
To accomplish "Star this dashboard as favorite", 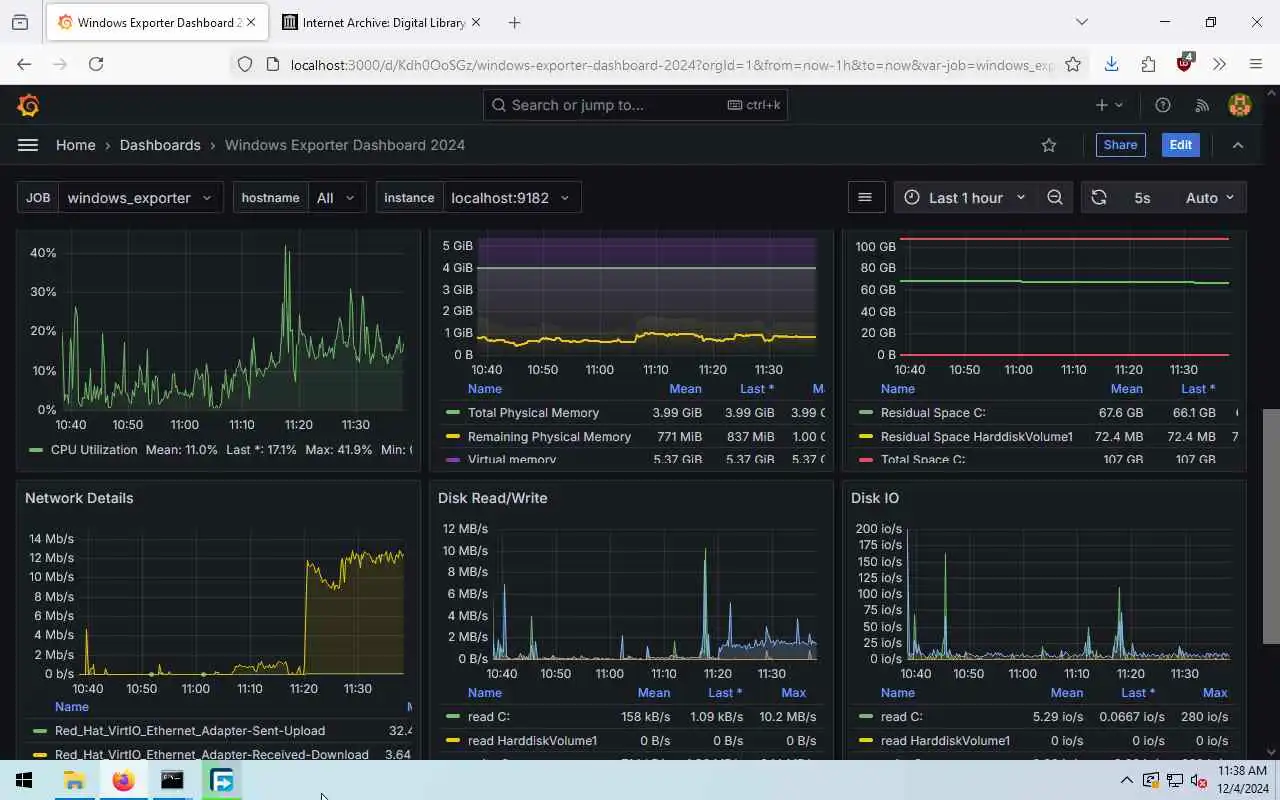I will [x=1049, y=145].
